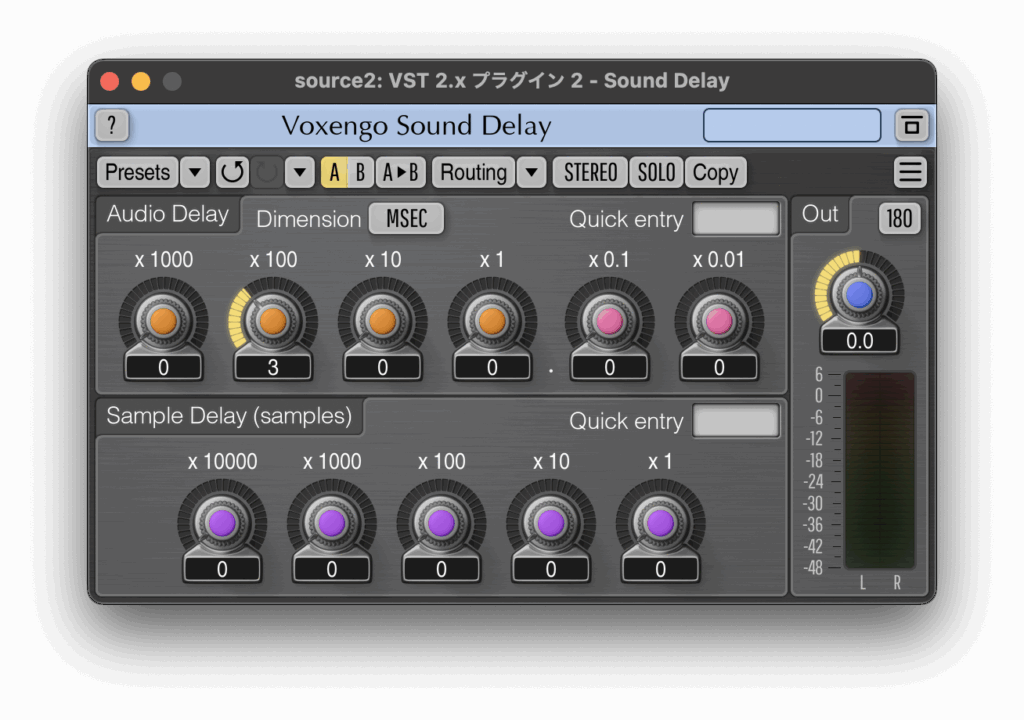Click the Sample Delay Quick entry field
1024x720 pixels.
[736, 420]
